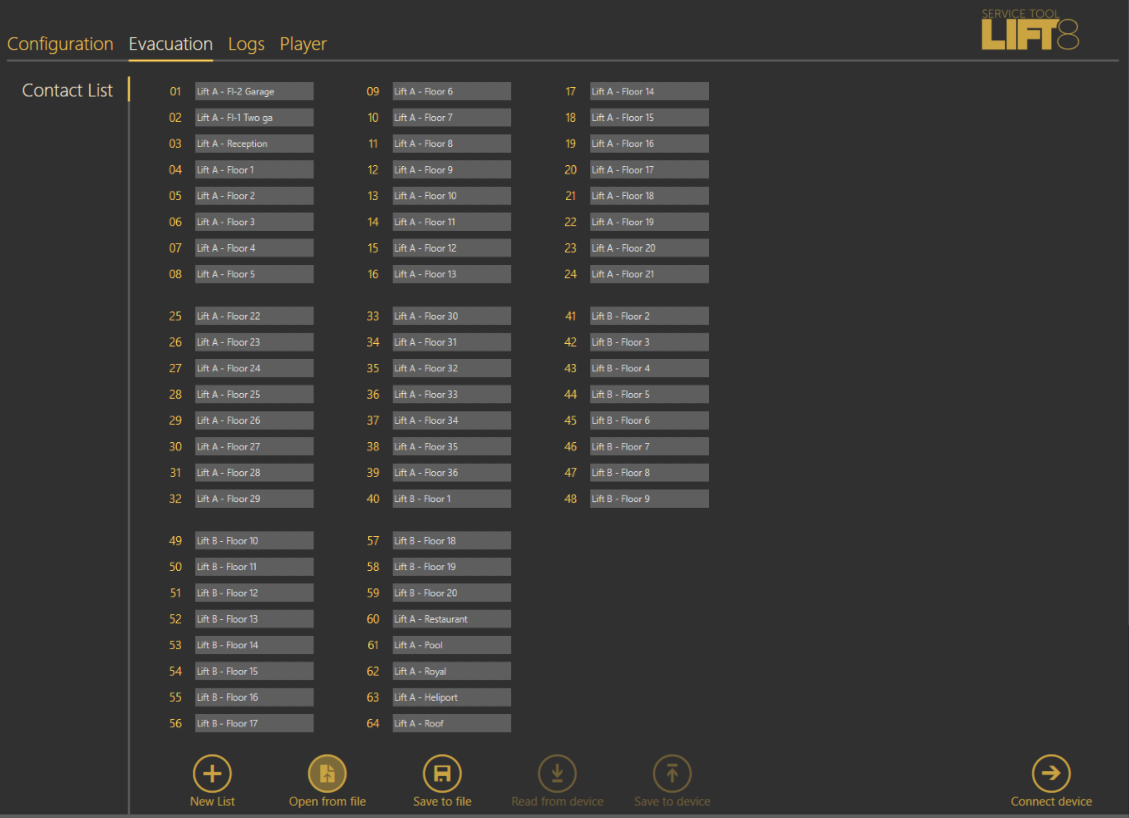Viewport: 1129px width, 818px height.
Task: Edit contact 01 Lift A Fl-2 Garage field
Action: pos(254,91)
